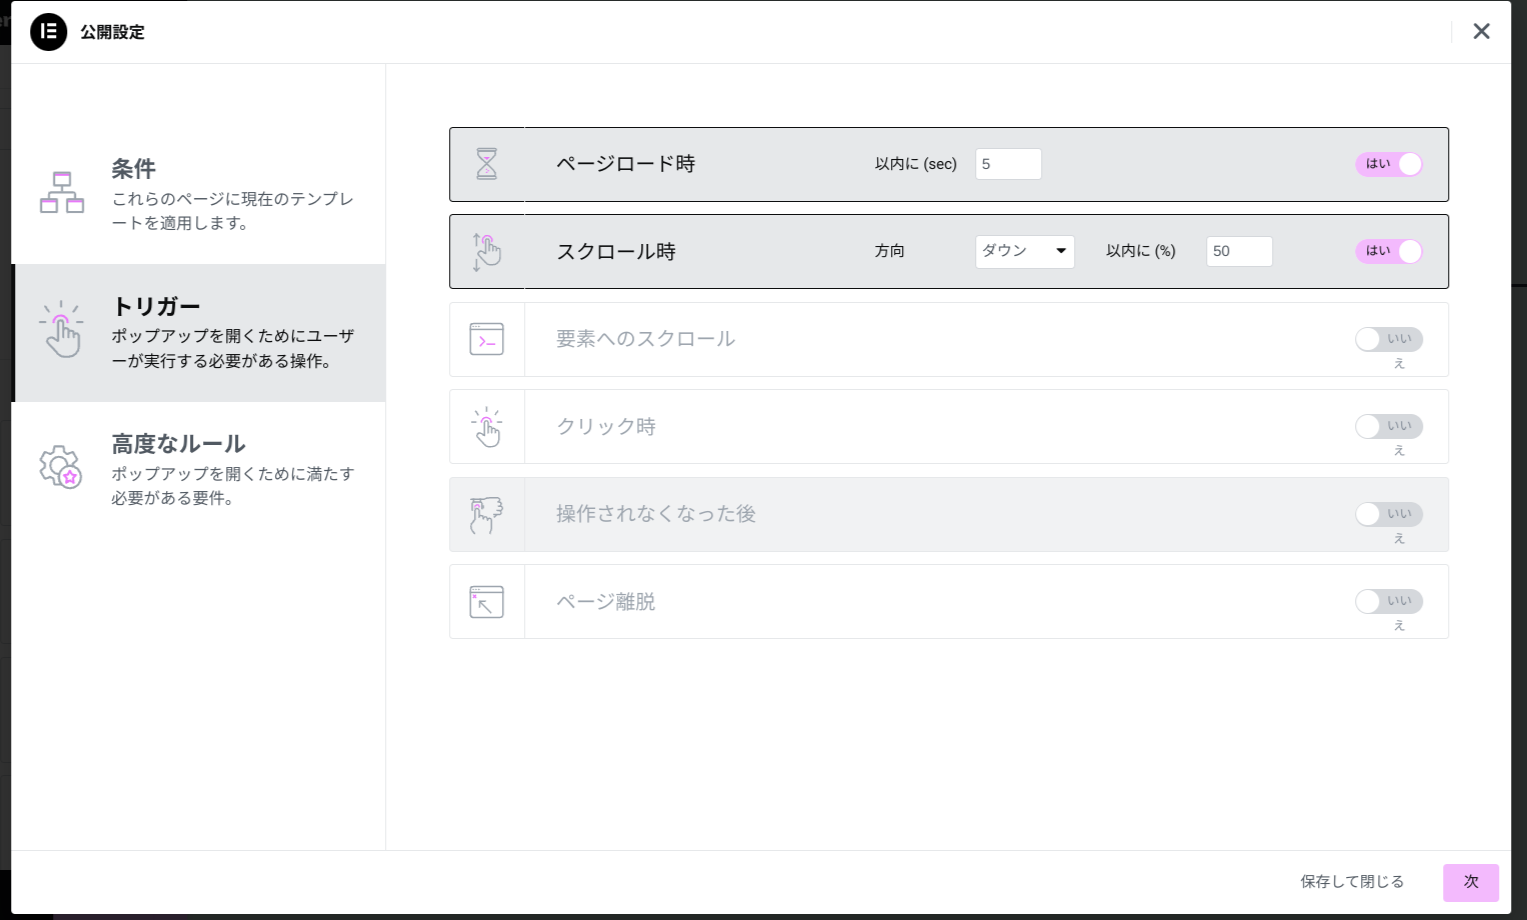Click the ページ離脱 label text
This screenshot has height=920, width=1527.
606,601
